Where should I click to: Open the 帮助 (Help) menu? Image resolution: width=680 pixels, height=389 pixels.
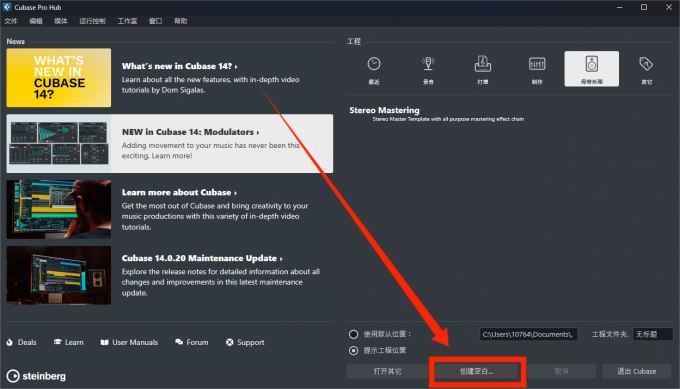coord(180,21)
